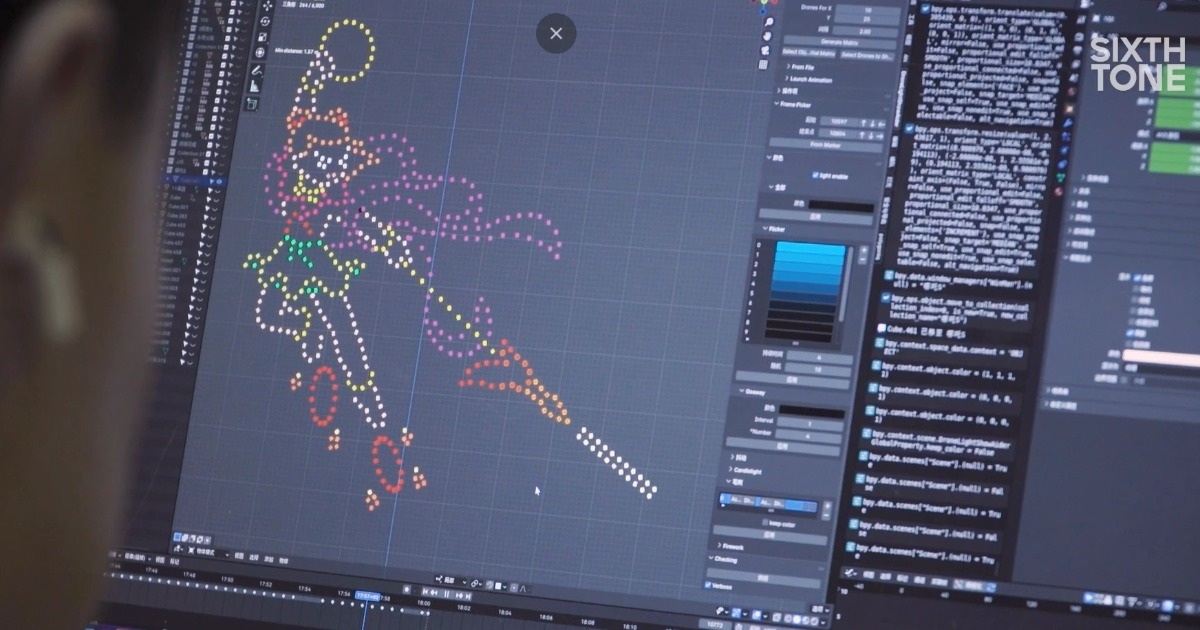
Task: Toggle the light enable checkbox
Action: 815,174
